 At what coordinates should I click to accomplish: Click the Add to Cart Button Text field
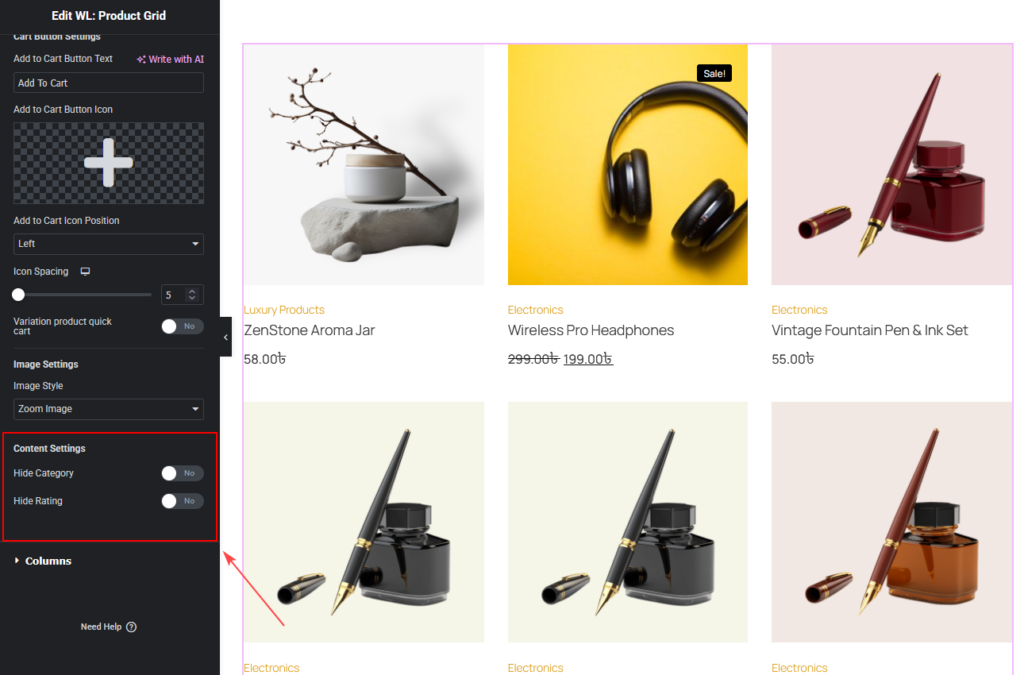[x=108, y=83]
